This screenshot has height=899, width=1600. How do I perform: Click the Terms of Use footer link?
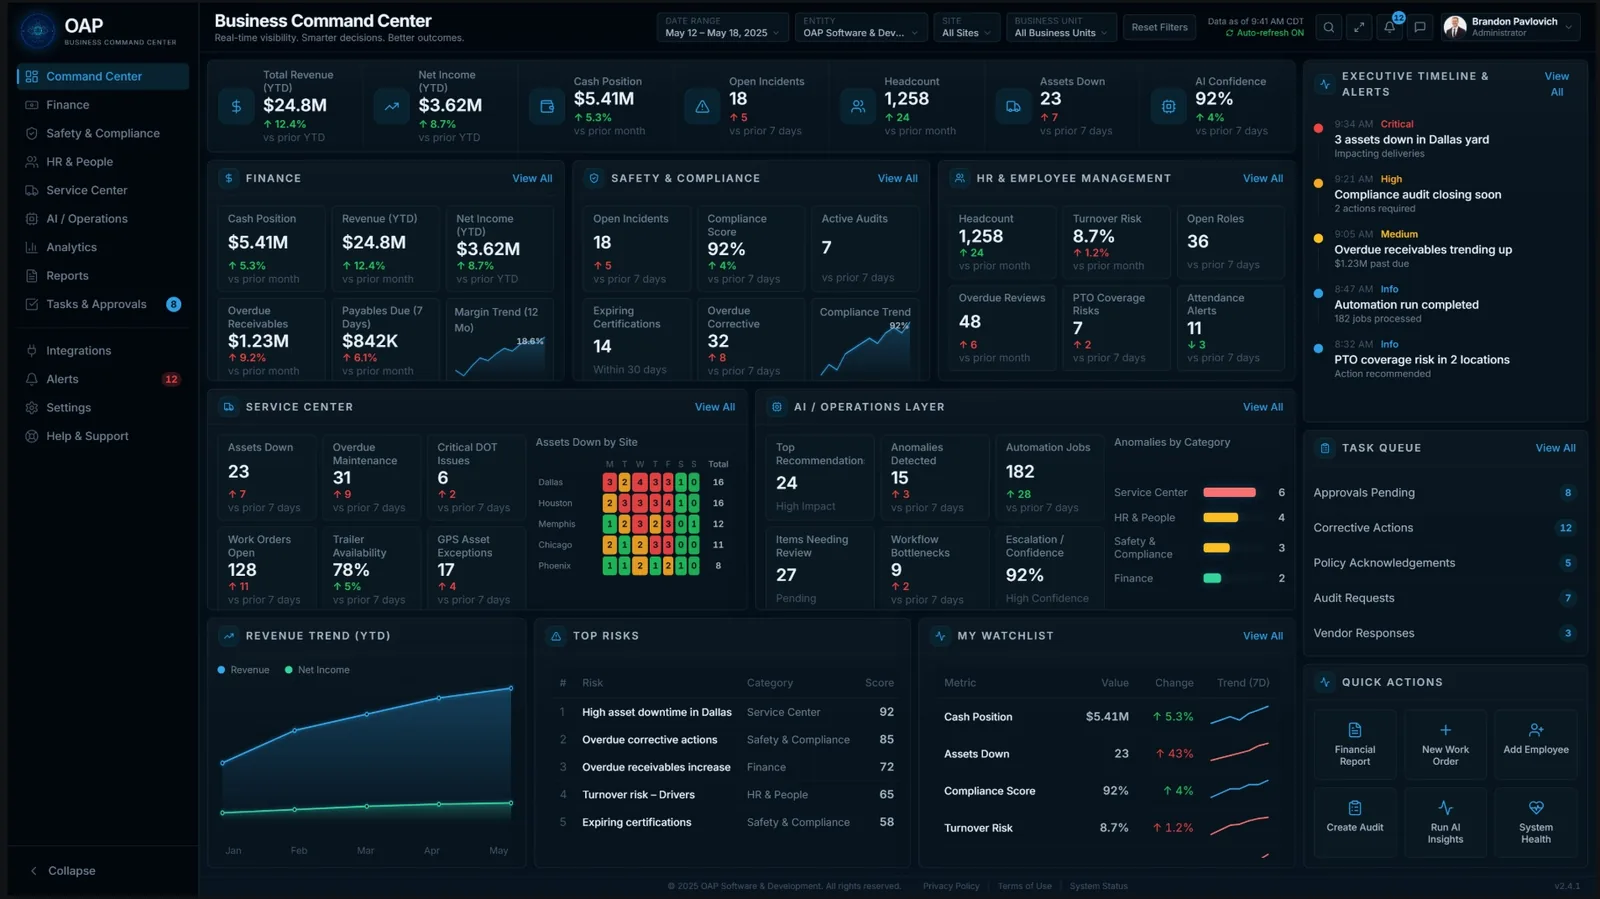click(1024, 886)
